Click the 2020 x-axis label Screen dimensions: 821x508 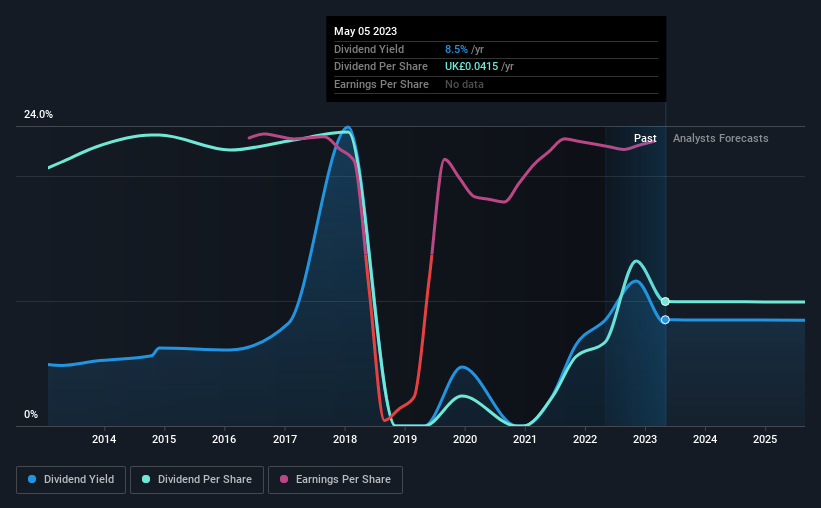point(465,439)
